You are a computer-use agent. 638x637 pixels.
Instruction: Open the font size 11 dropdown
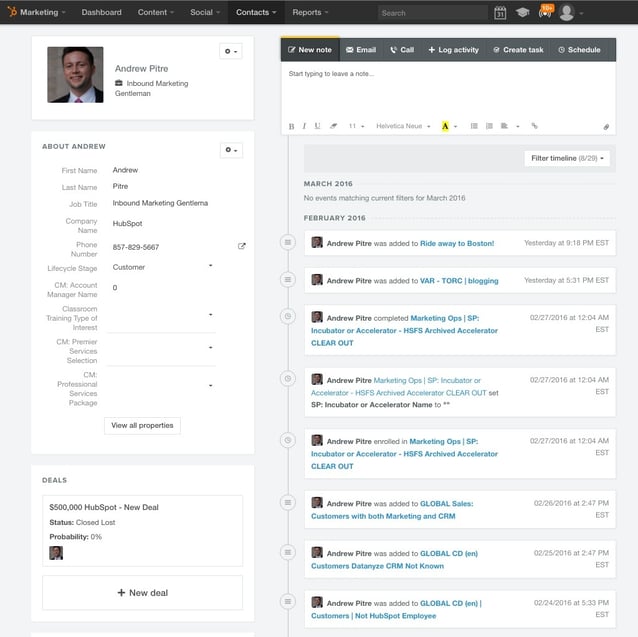tap(356, 126)
